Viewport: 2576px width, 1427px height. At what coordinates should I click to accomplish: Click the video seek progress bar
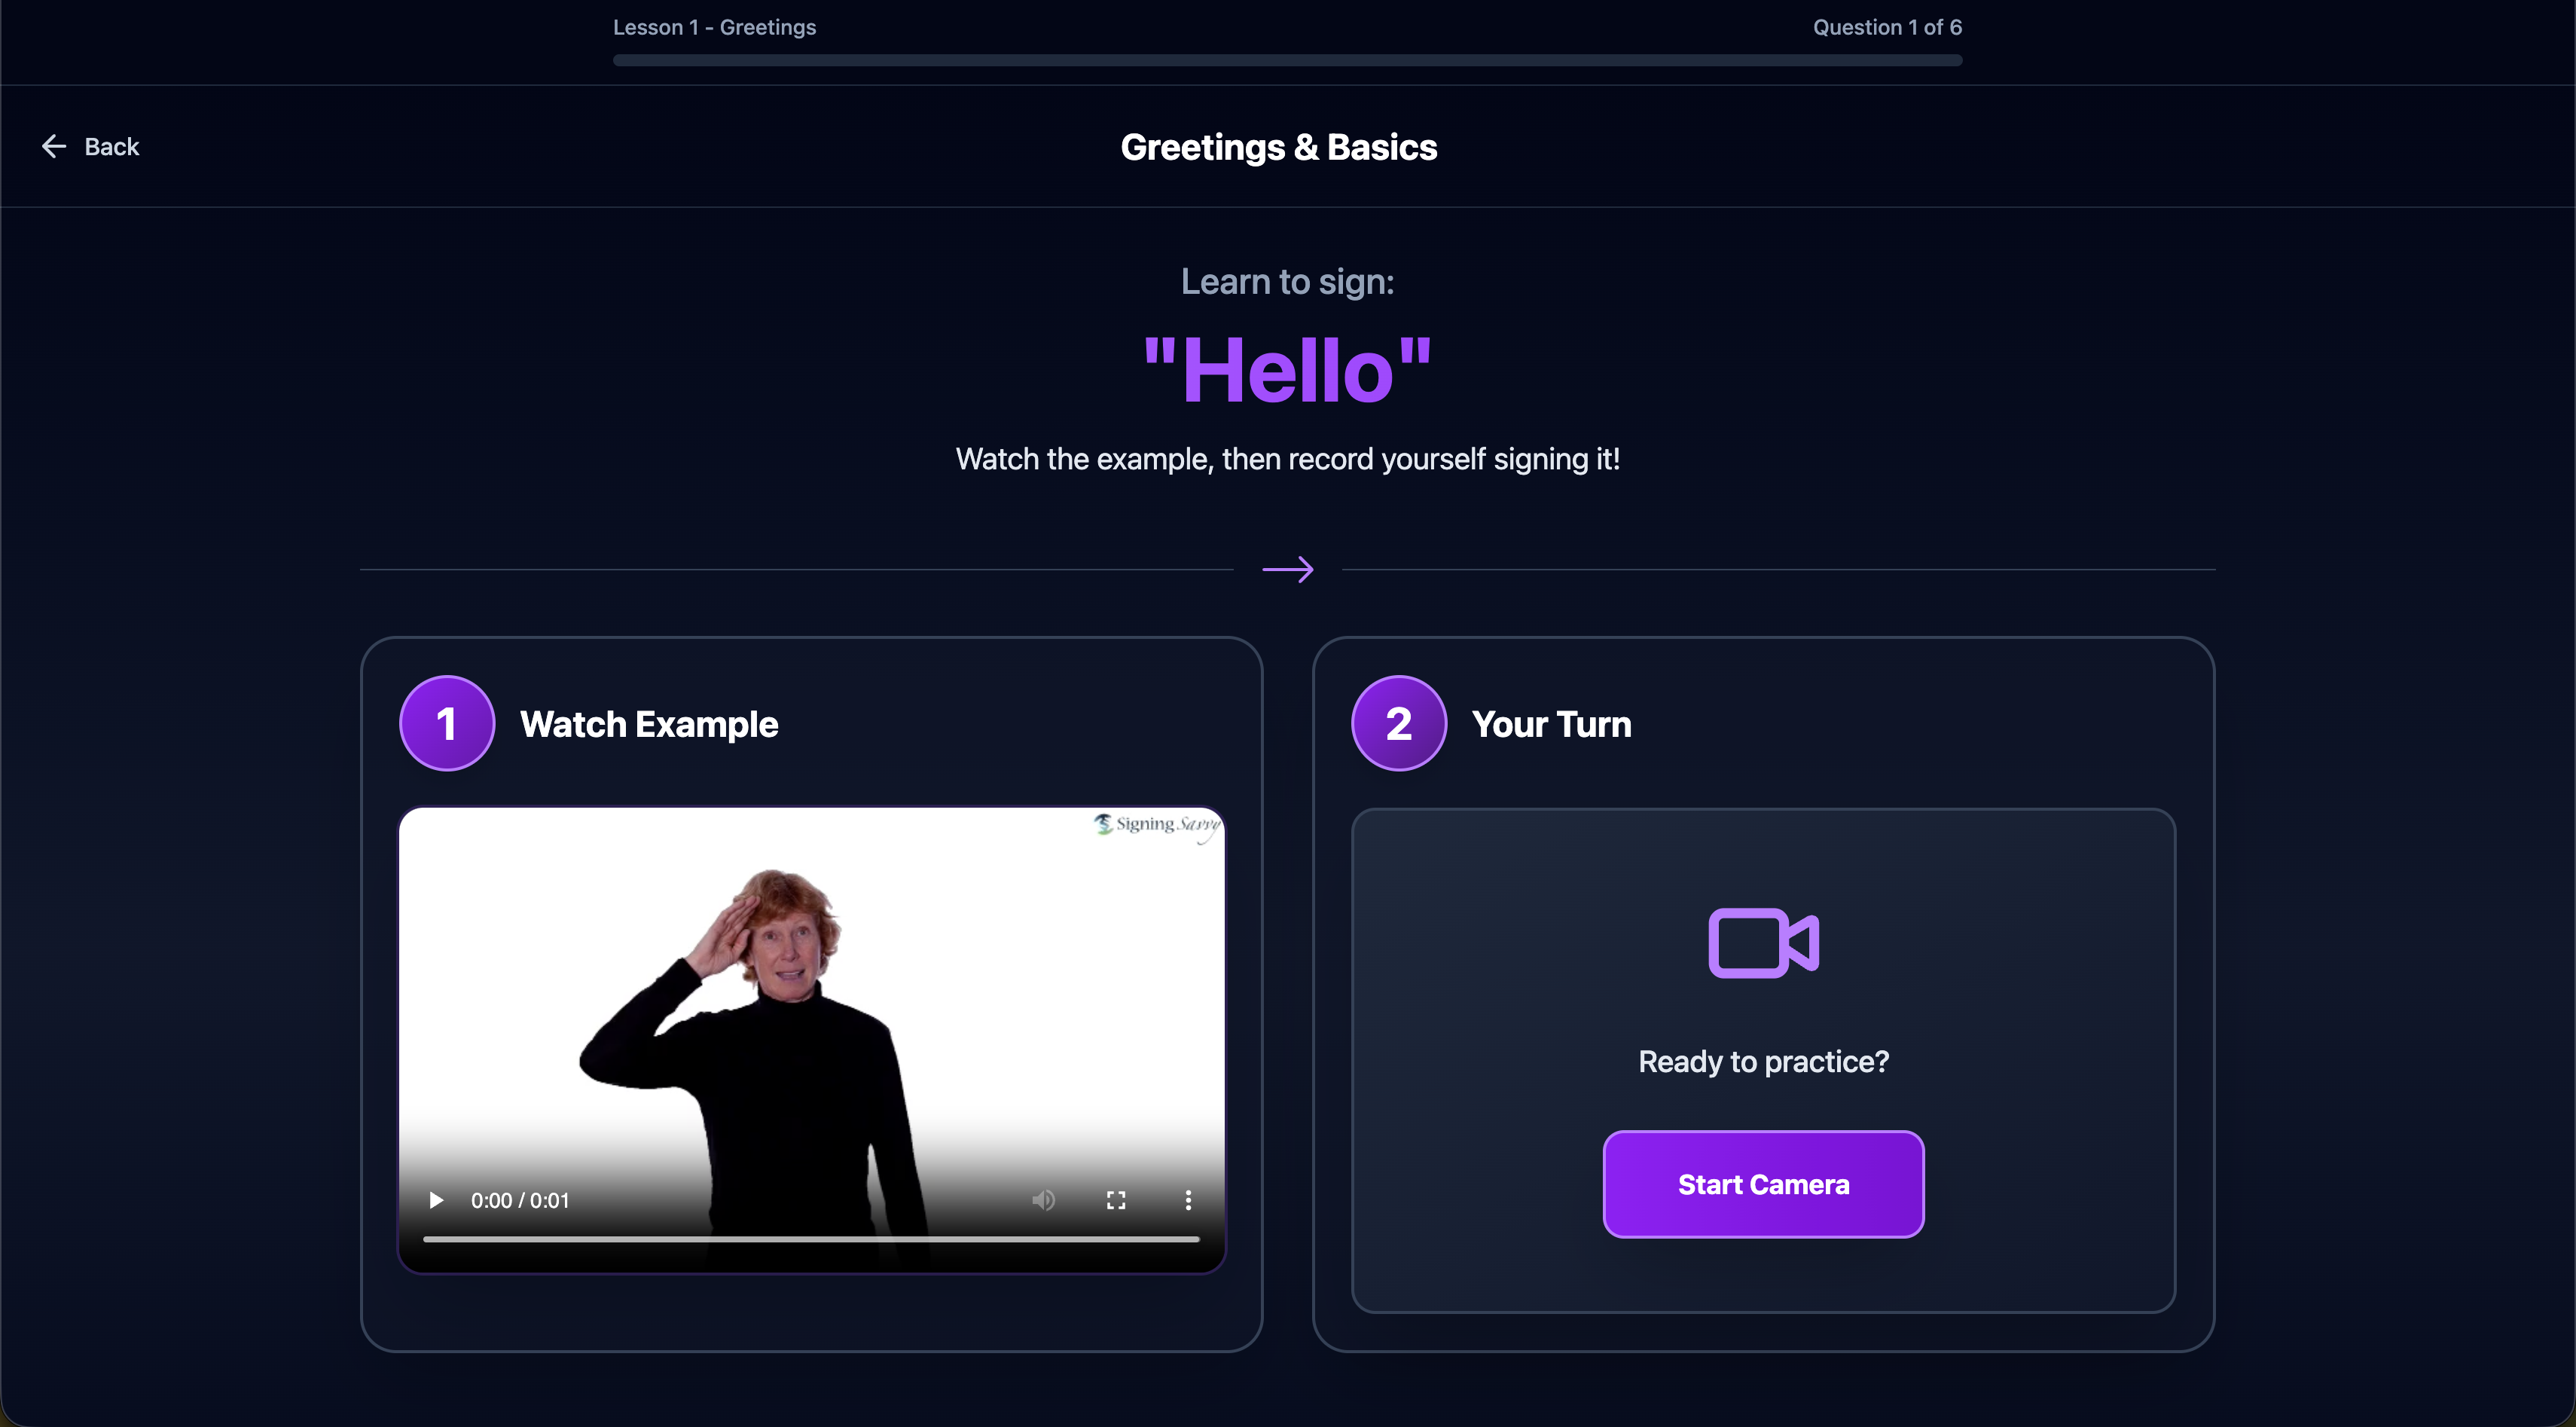pyautogui.click(x=810, y=1239)
